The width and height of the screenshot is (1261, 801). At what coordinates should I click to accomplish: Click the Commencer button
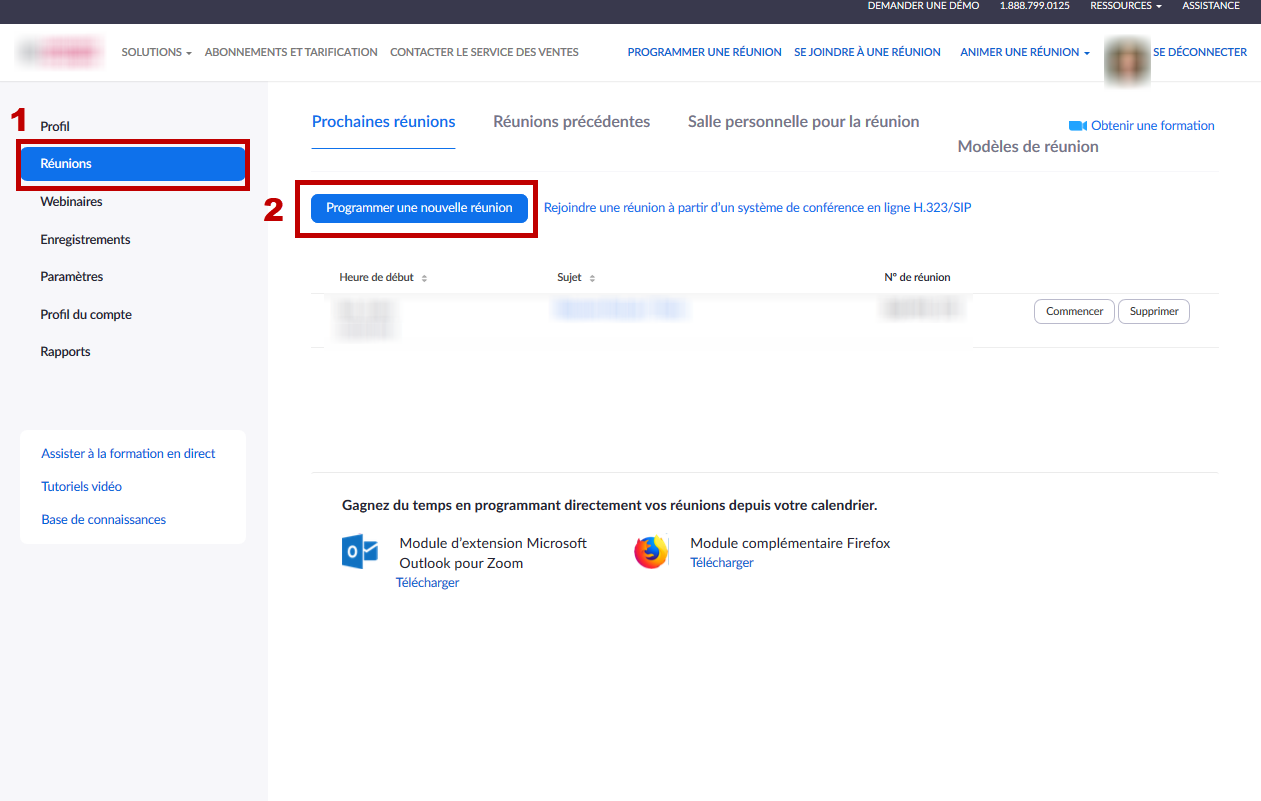[x=1074, y=311]
